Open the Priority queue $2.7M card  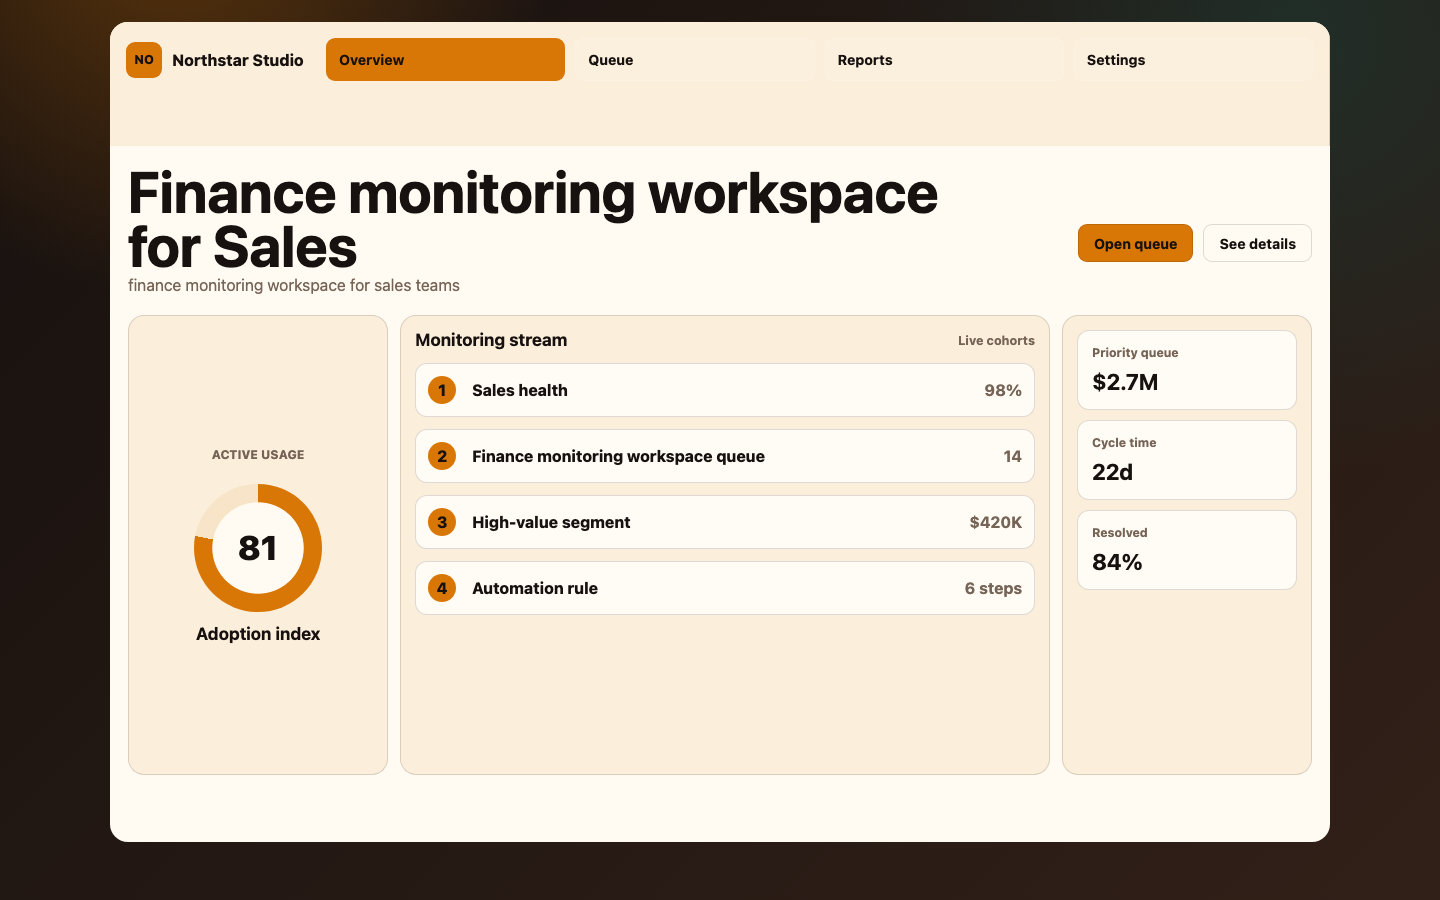point(1187,370)
